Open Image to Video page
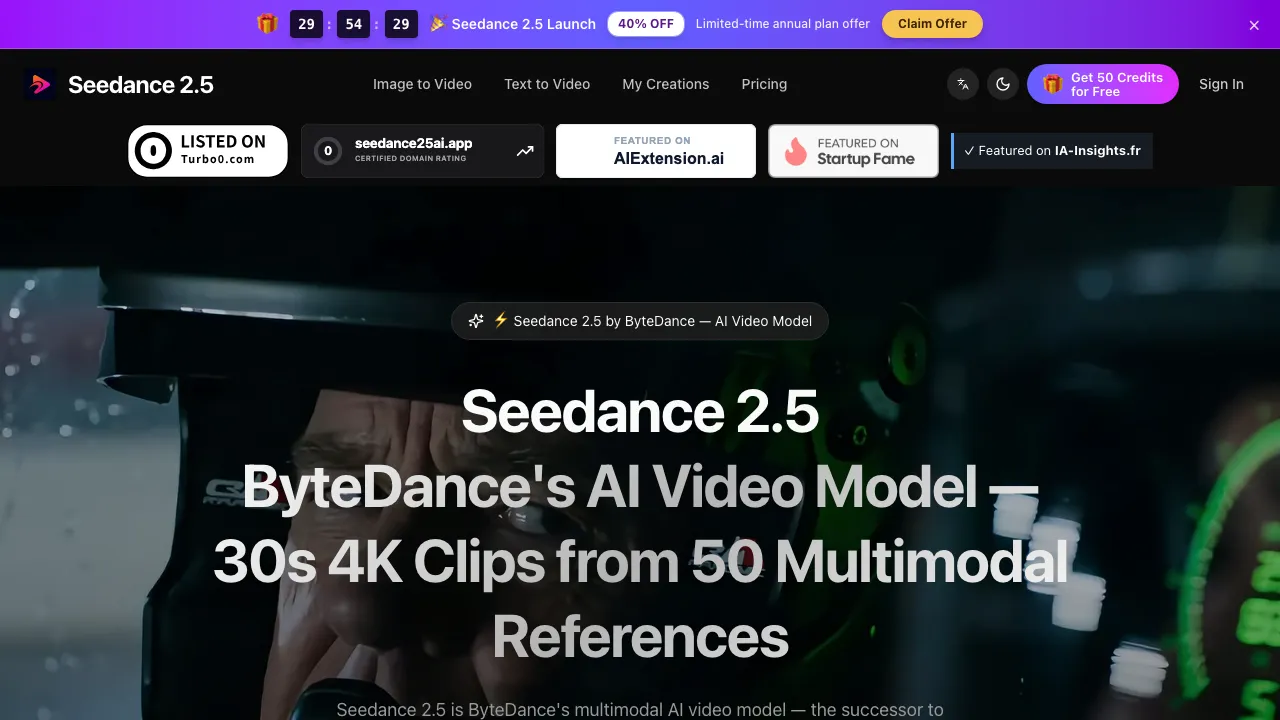The height and width of the screenshot is (720, 1280). 422,84
